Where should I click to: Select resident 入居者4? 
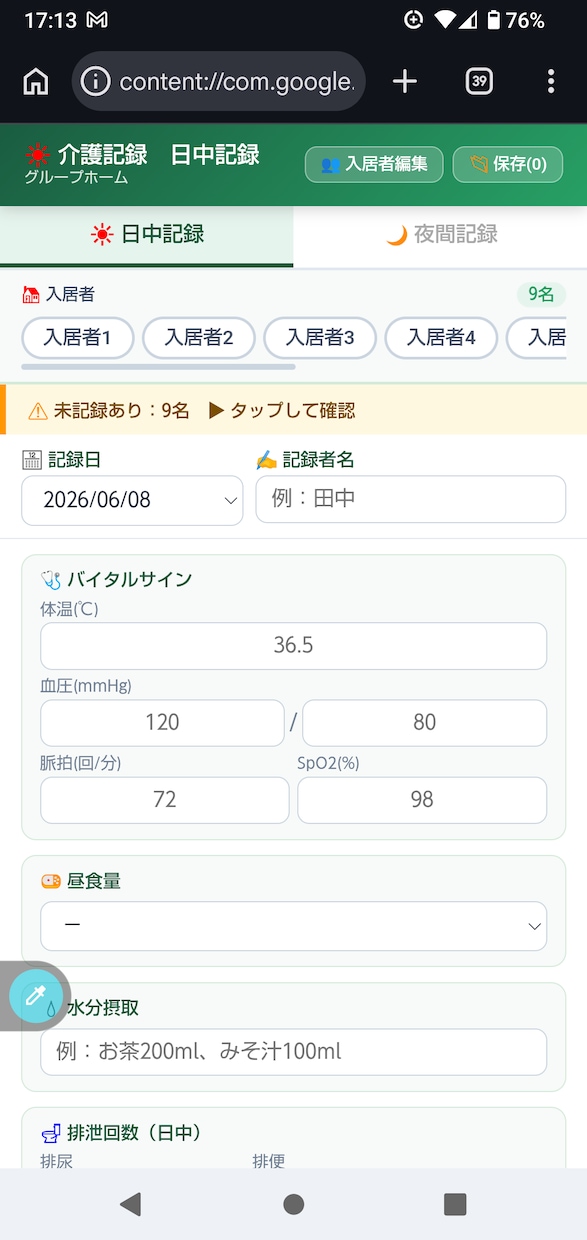click(x=441, y=338)
